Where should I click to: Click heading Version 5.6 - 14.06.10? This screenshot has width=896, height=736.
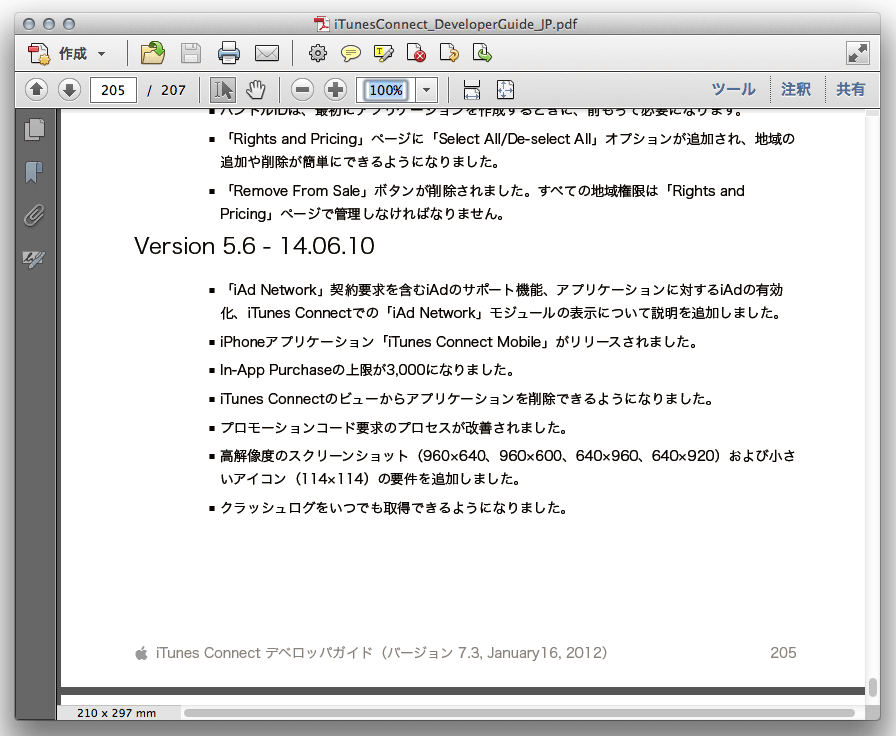coord(254,246)
